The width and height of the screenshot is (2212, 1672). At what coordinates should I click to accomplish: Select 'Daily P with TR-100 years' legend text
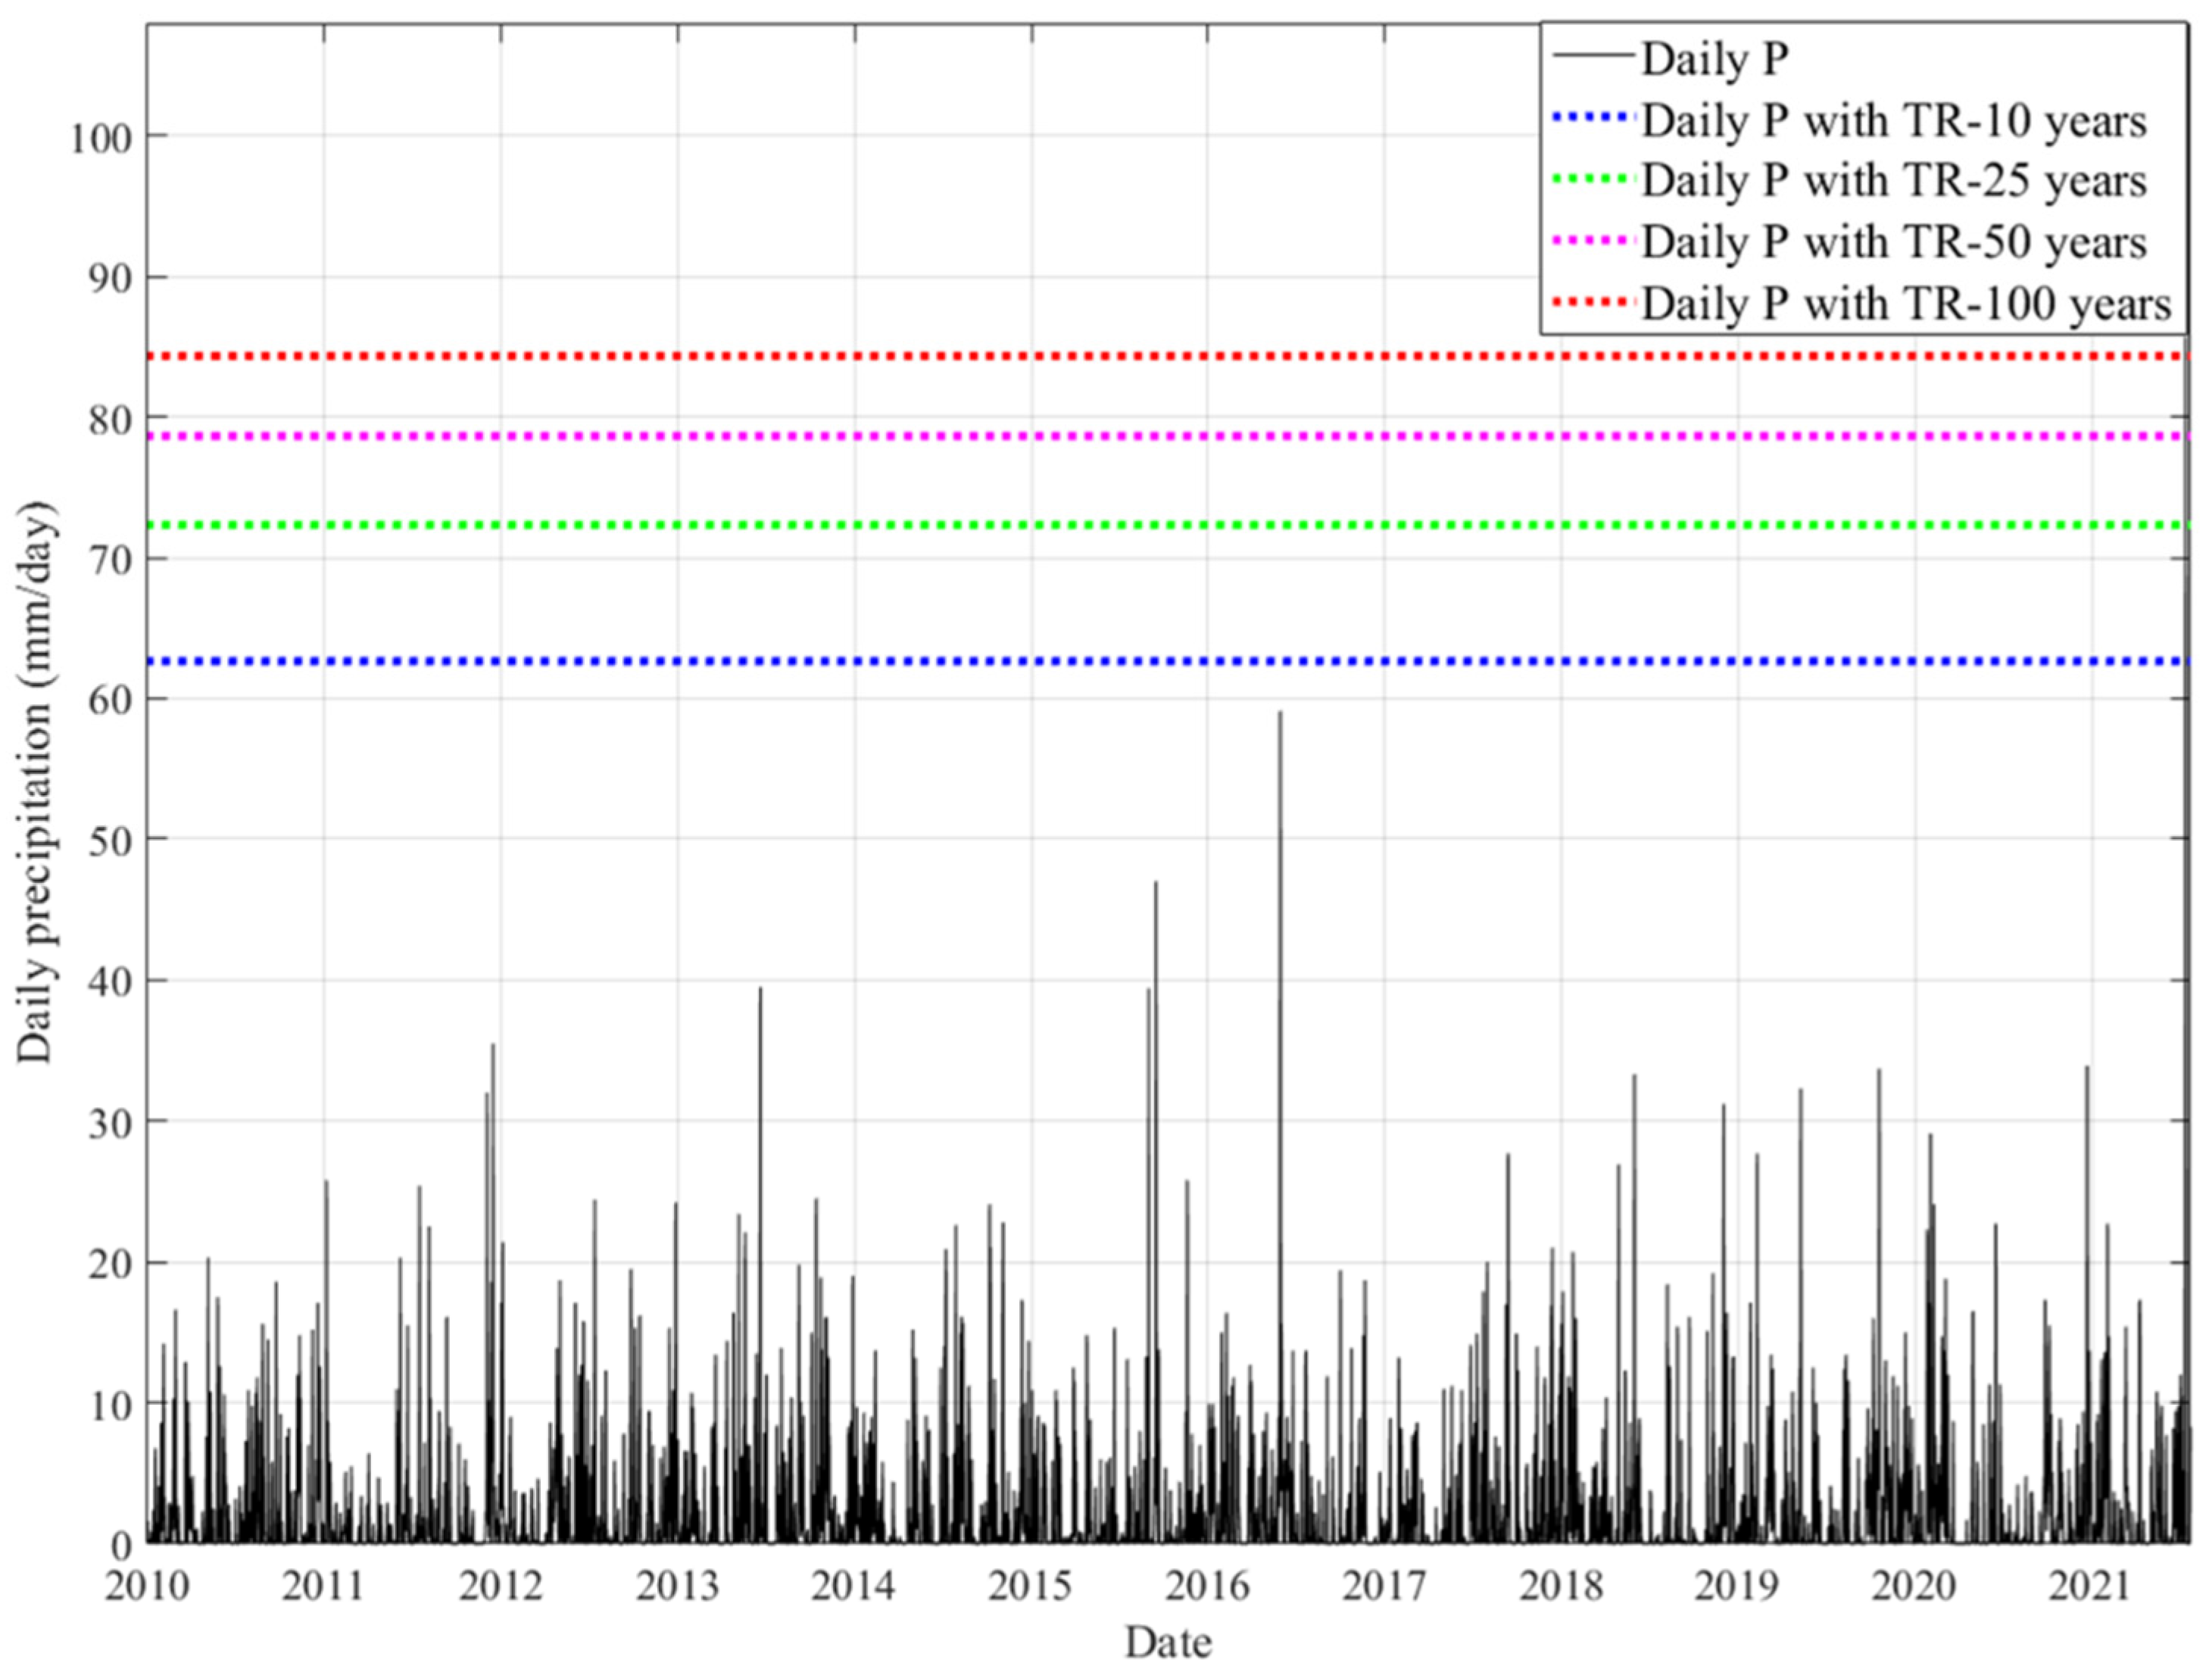click(1906, 304)
